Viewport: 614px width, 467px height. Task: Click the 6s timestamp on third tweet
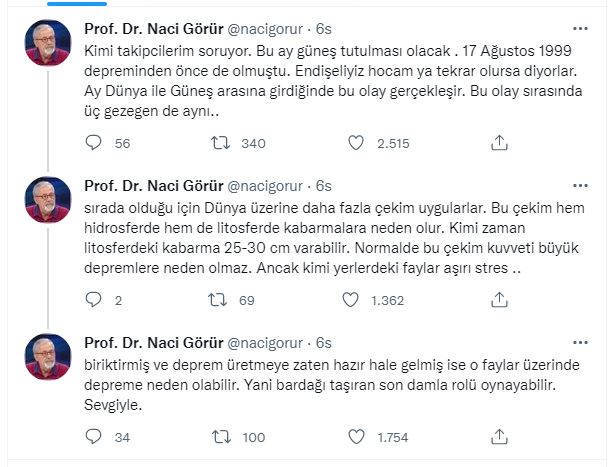(324, 342)
